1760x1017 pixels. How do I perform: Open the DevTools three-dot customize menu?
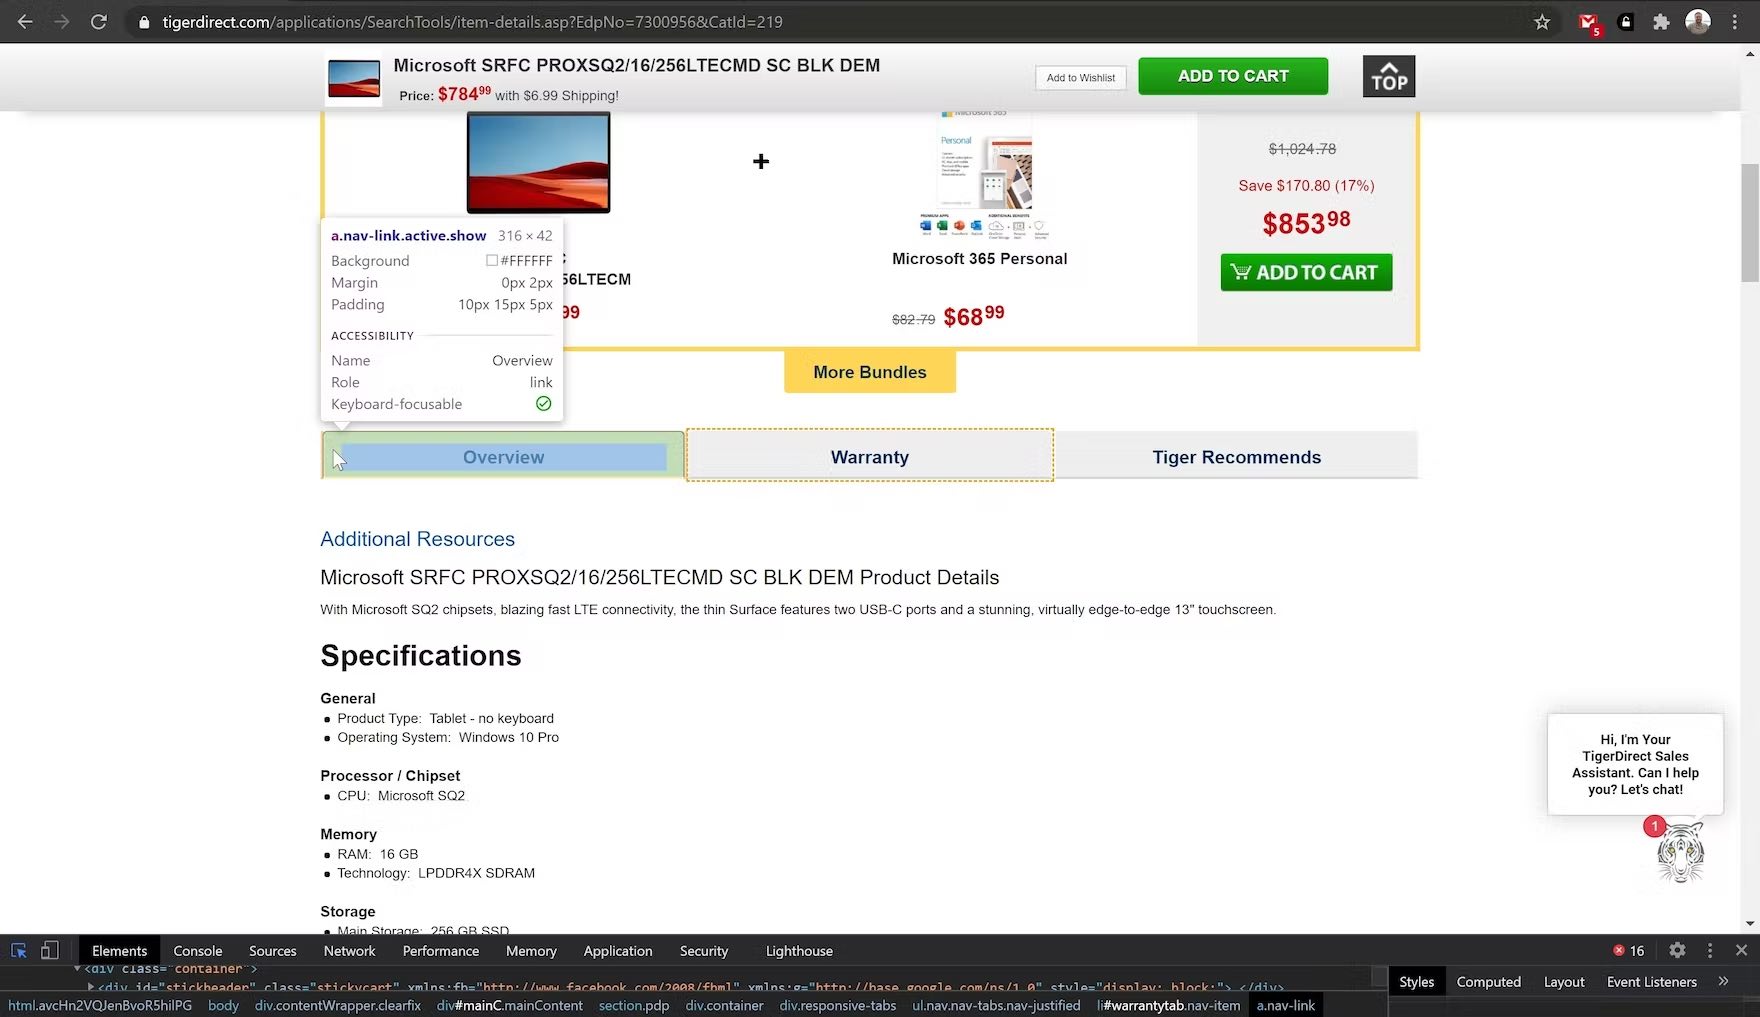(1710, 950)
